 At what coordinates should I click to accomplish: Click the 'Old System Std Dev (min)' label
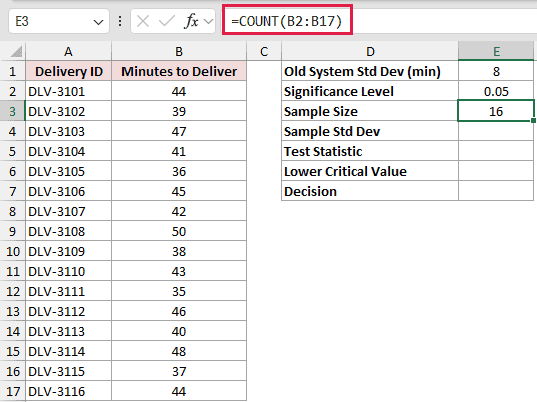tap(362, 72)
